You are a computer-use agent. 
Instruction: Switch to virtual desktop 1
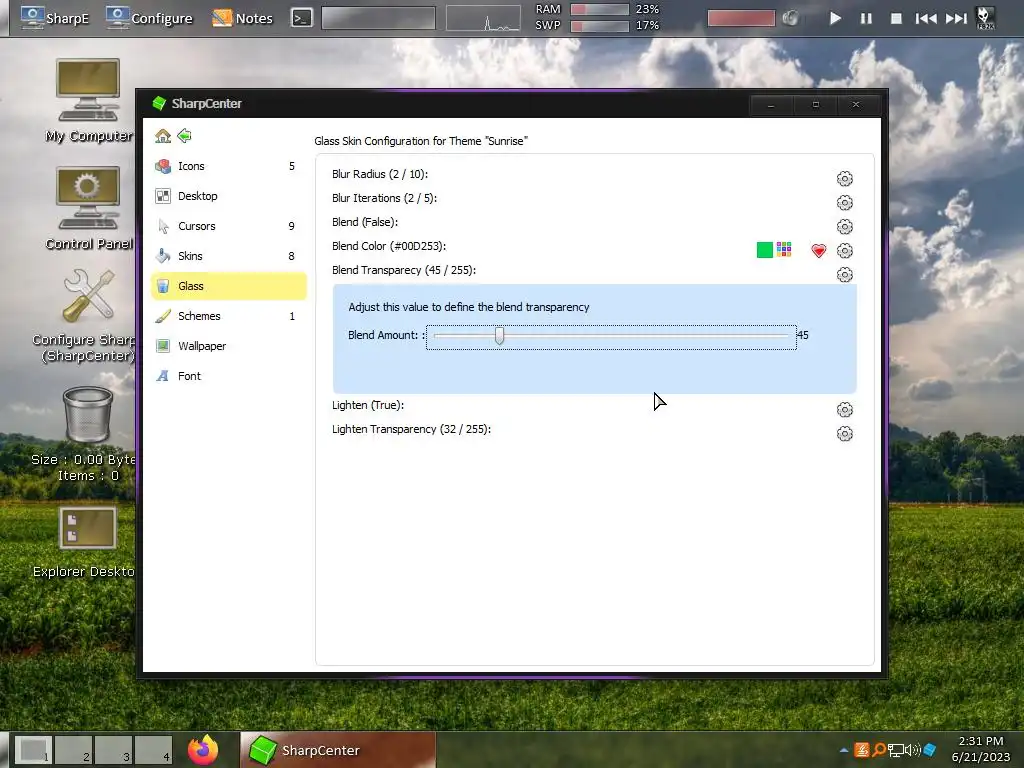(x=33, y=750)
